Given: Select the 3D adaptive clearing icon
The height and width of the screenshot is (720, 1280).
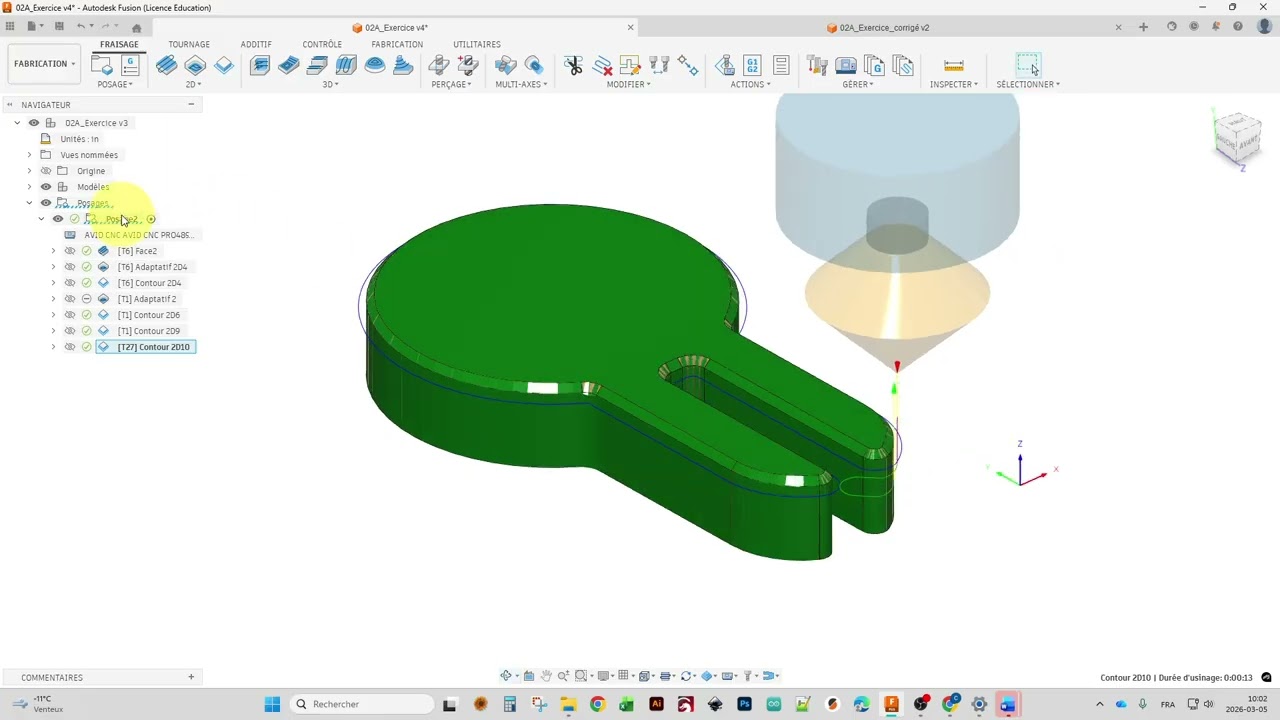Looking at the screenshot, I should click(259, 65).
